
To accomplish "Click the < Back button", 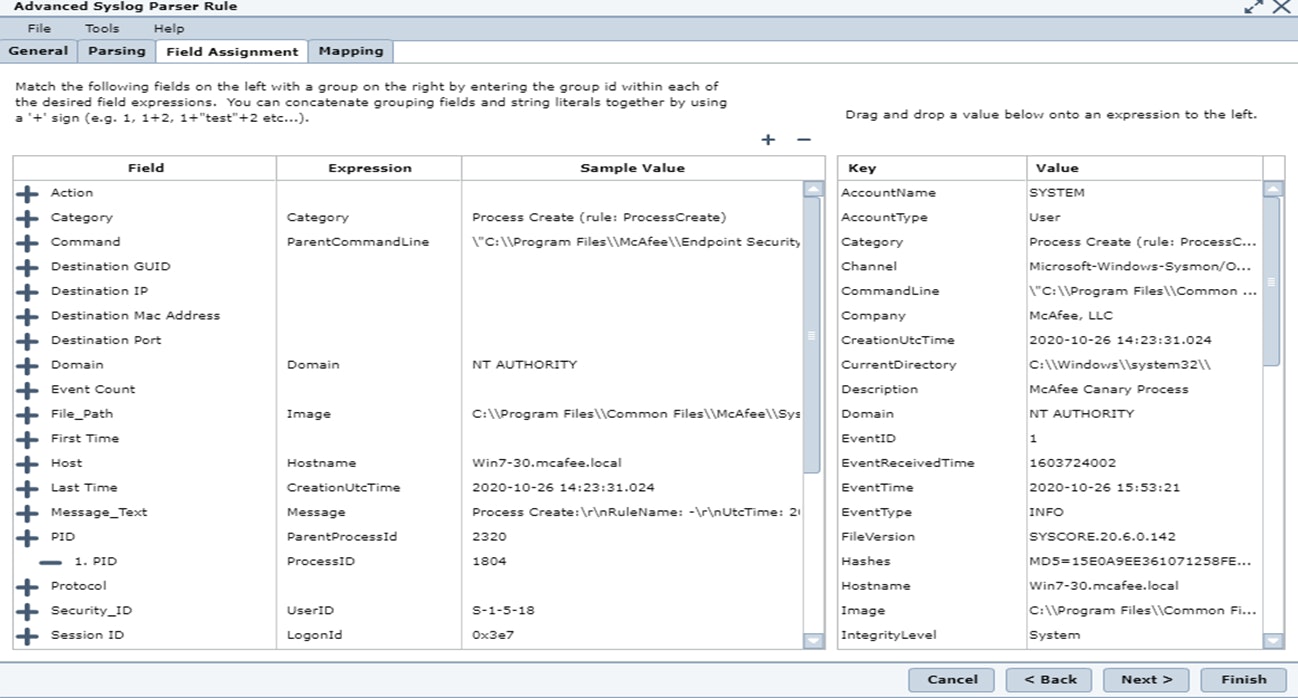I will coord(1049,679).
